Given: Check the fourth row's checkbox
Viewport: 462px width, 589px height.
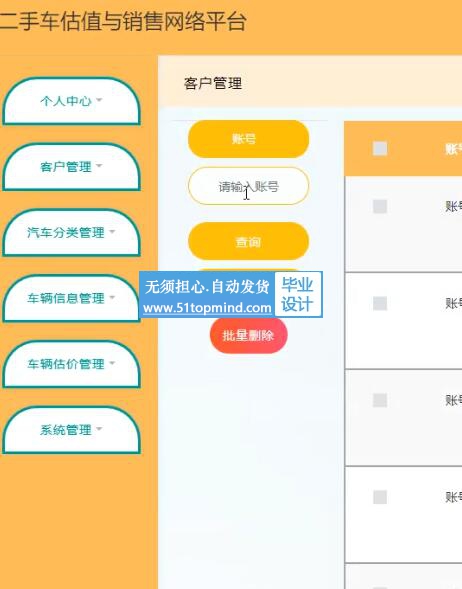Looking at the screenshot, I should pyautogui.click(x=380, y=497).
